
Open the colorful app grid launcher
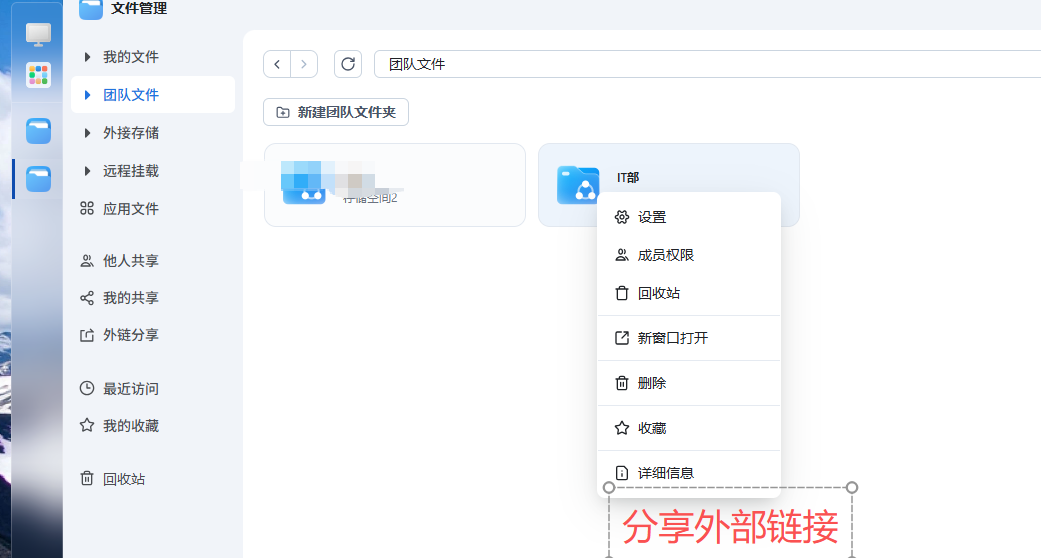[x=39, y=74]
